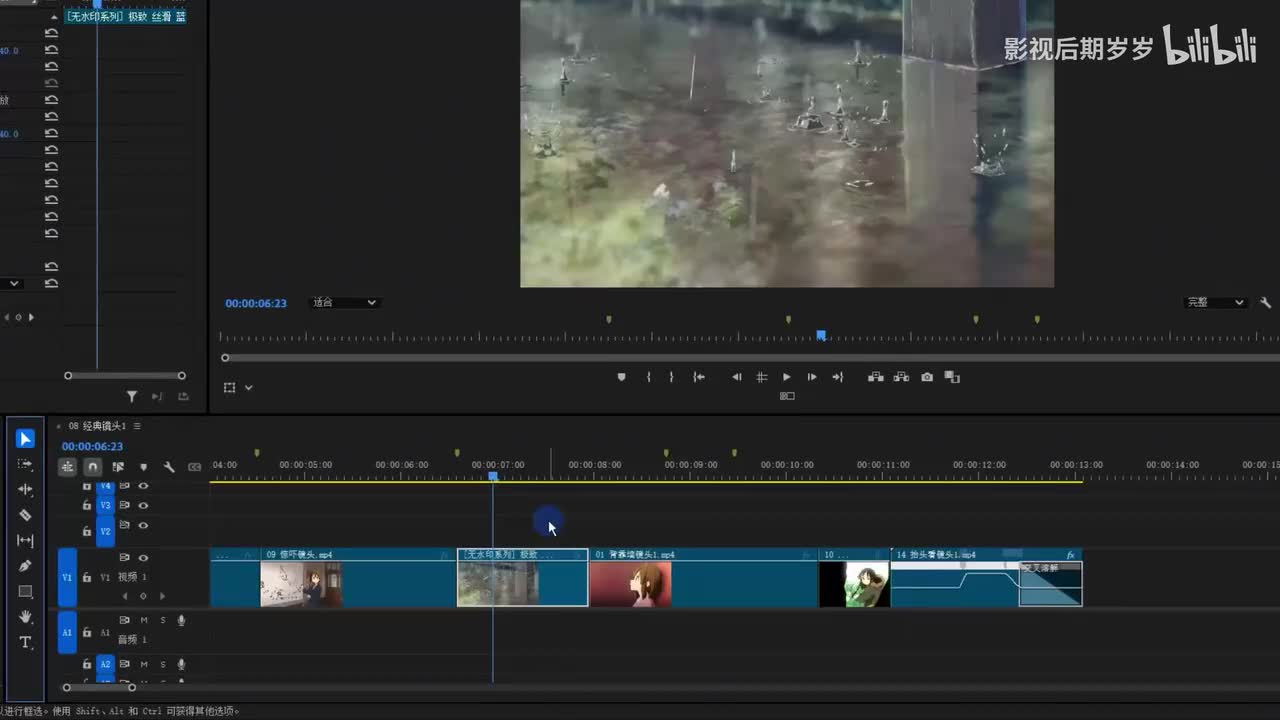
Task: Click the timeline playhead handle
Action: click(493, 477)
